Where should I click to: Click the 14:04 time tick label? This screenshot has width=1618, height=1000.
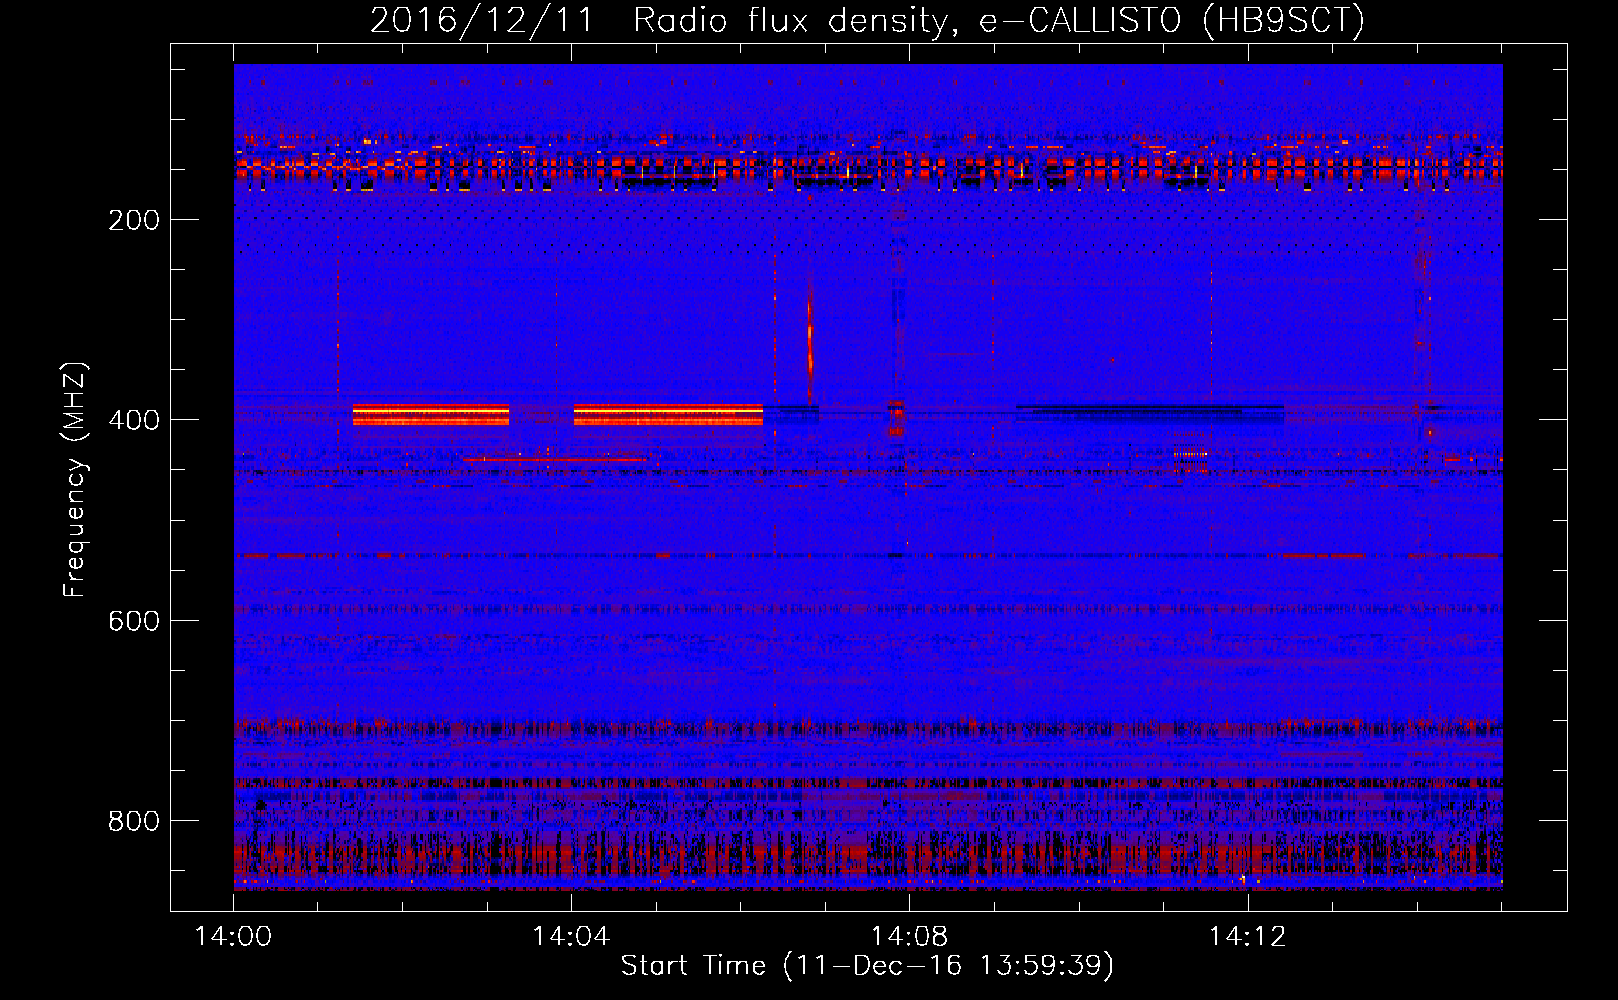pos(571,937)
